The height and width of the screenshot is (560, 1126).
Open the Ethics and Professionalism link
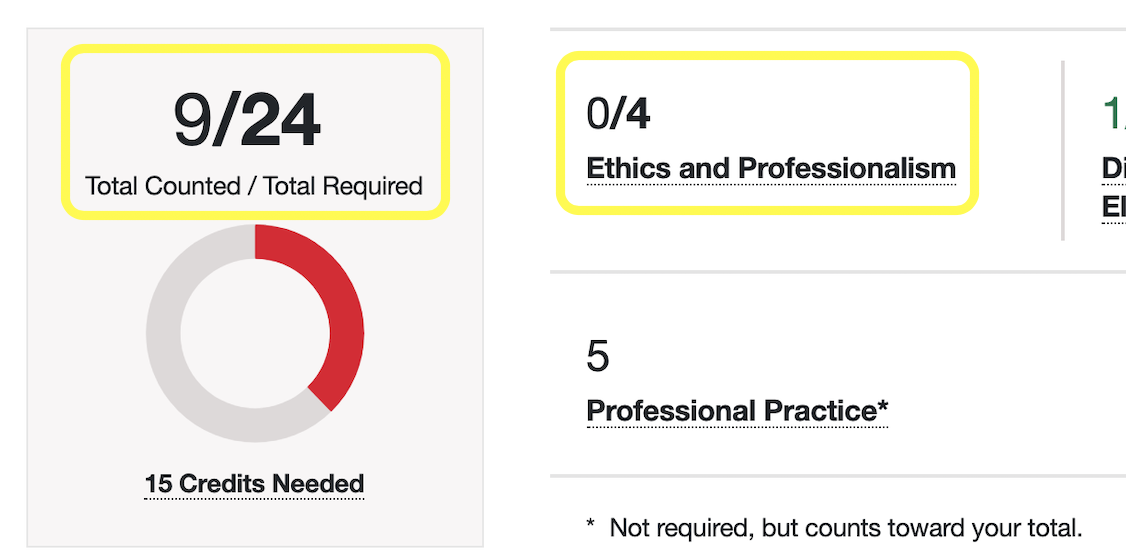[770, 168]
